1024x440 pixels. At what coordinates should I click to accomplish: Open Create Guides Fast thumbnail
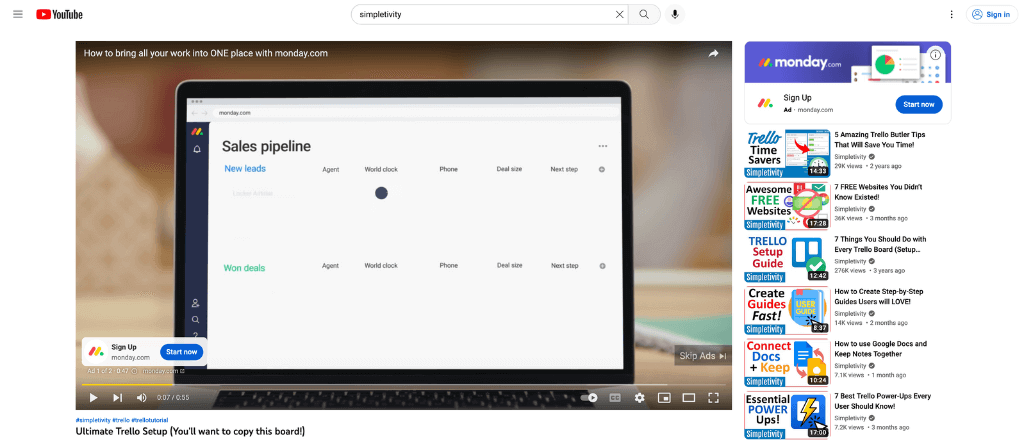787,310
